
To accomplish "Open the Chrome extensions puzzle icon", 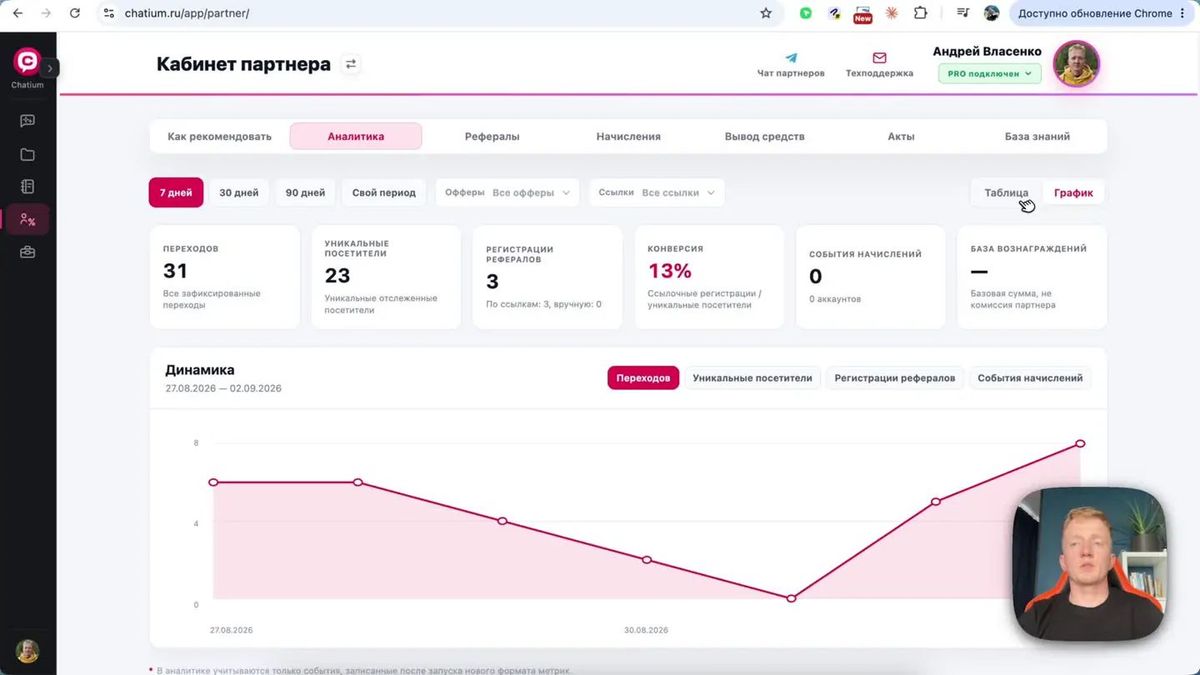I will 921,13.
